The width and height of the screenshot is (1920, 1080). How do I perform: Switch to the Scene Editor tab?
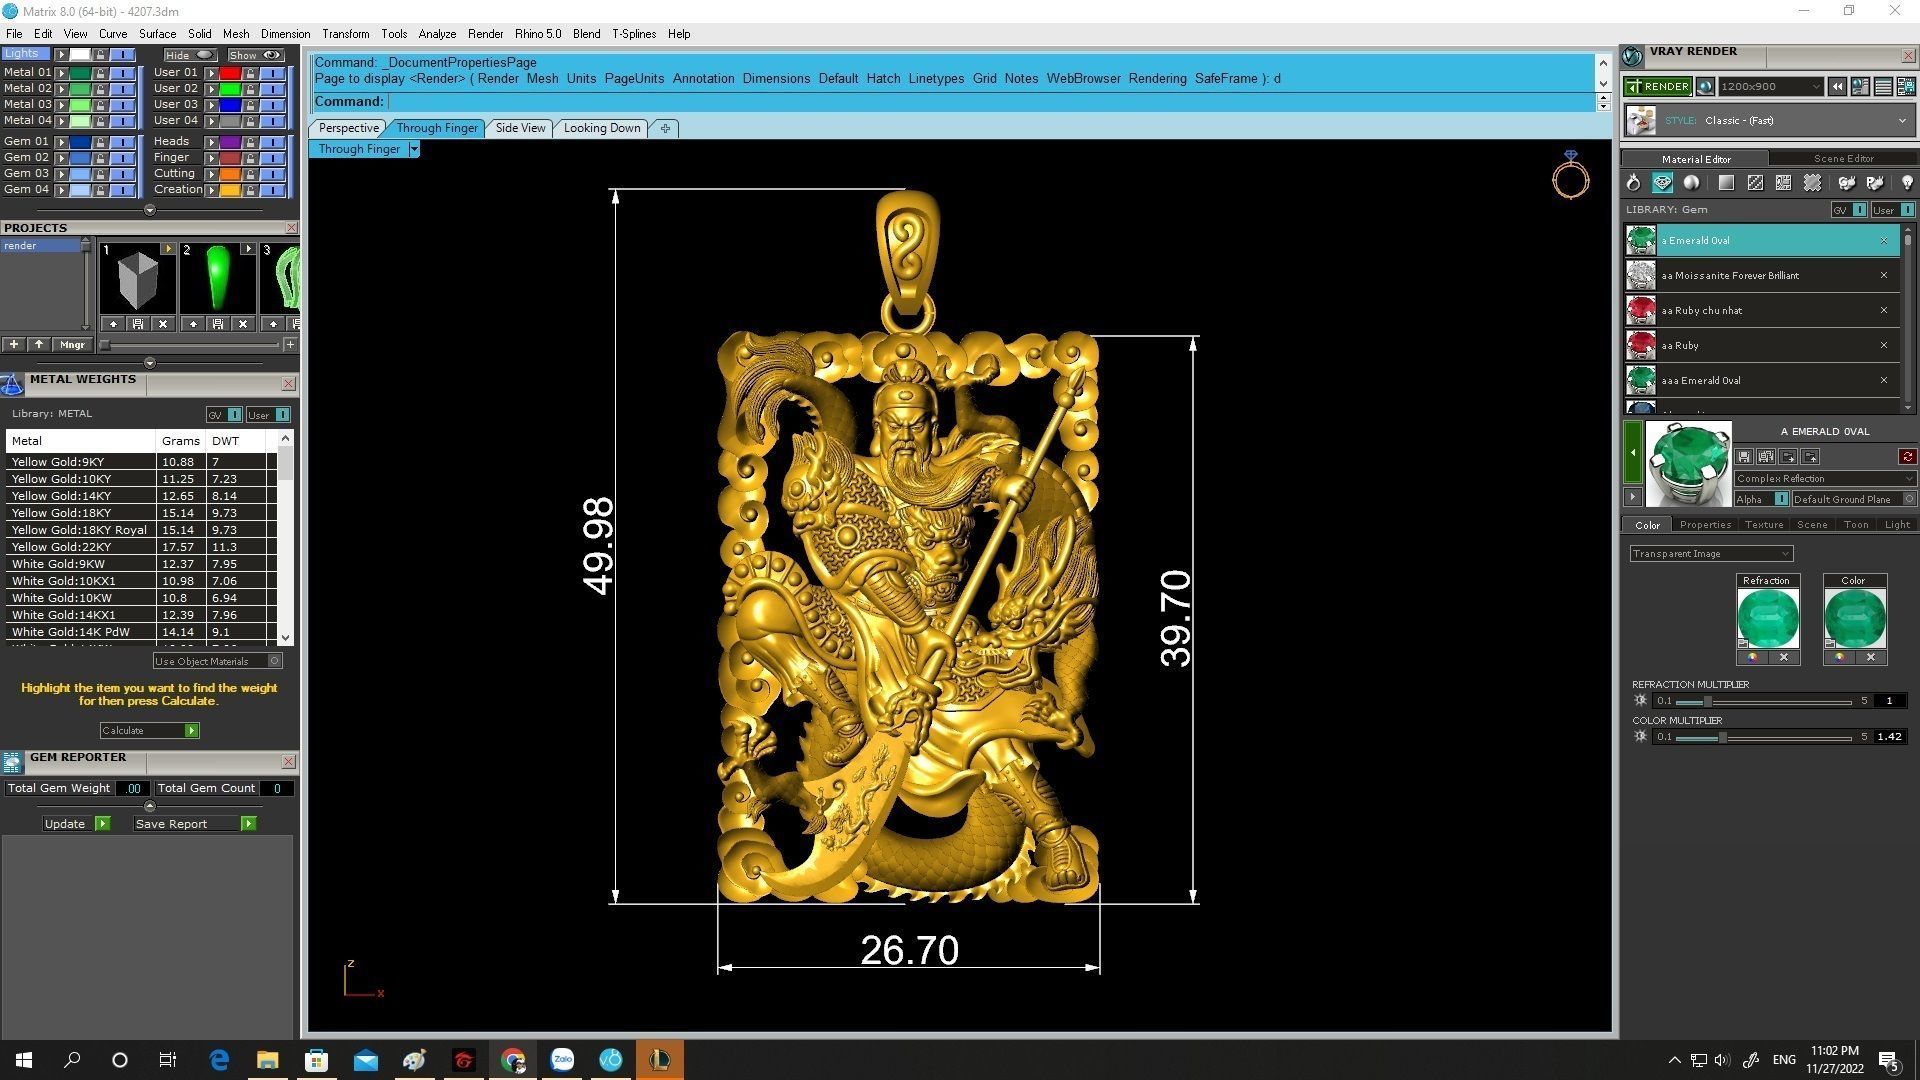(x=1843, y=159)
